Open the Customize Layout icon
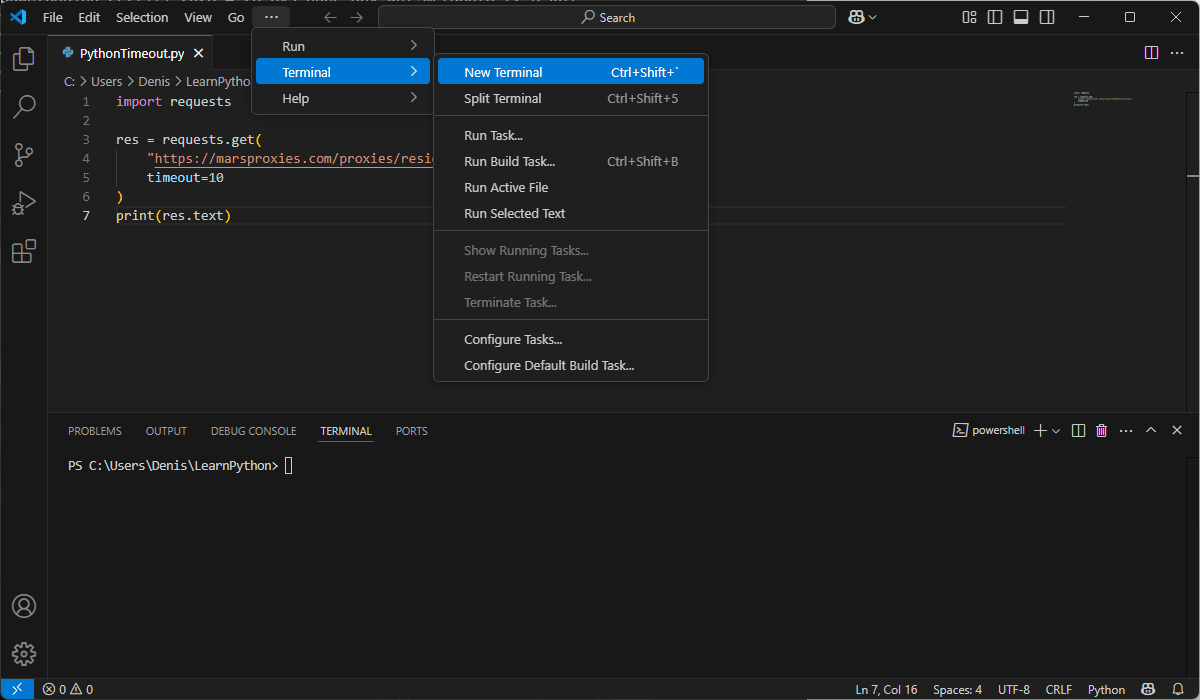The image size is (1200, 700). [969, 17]
